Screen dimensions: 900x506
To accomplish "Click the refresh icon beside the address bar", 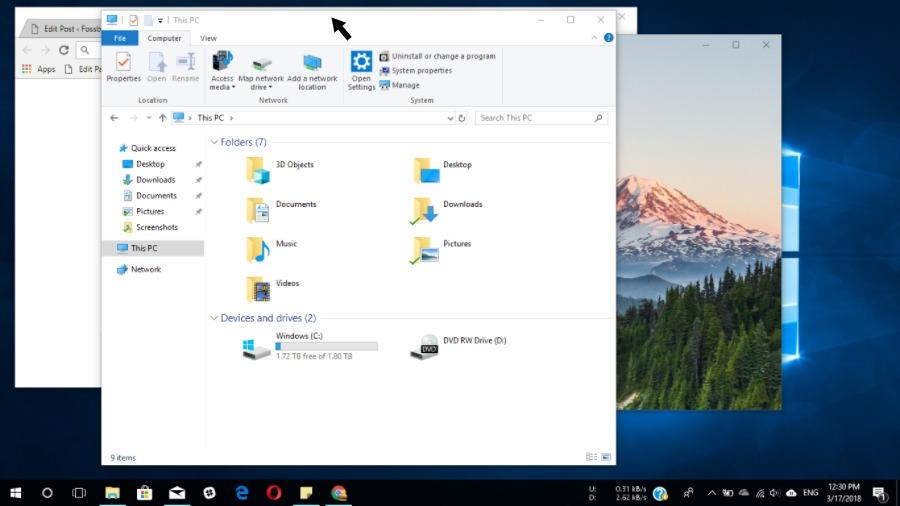I will click(x=461, y=118).
